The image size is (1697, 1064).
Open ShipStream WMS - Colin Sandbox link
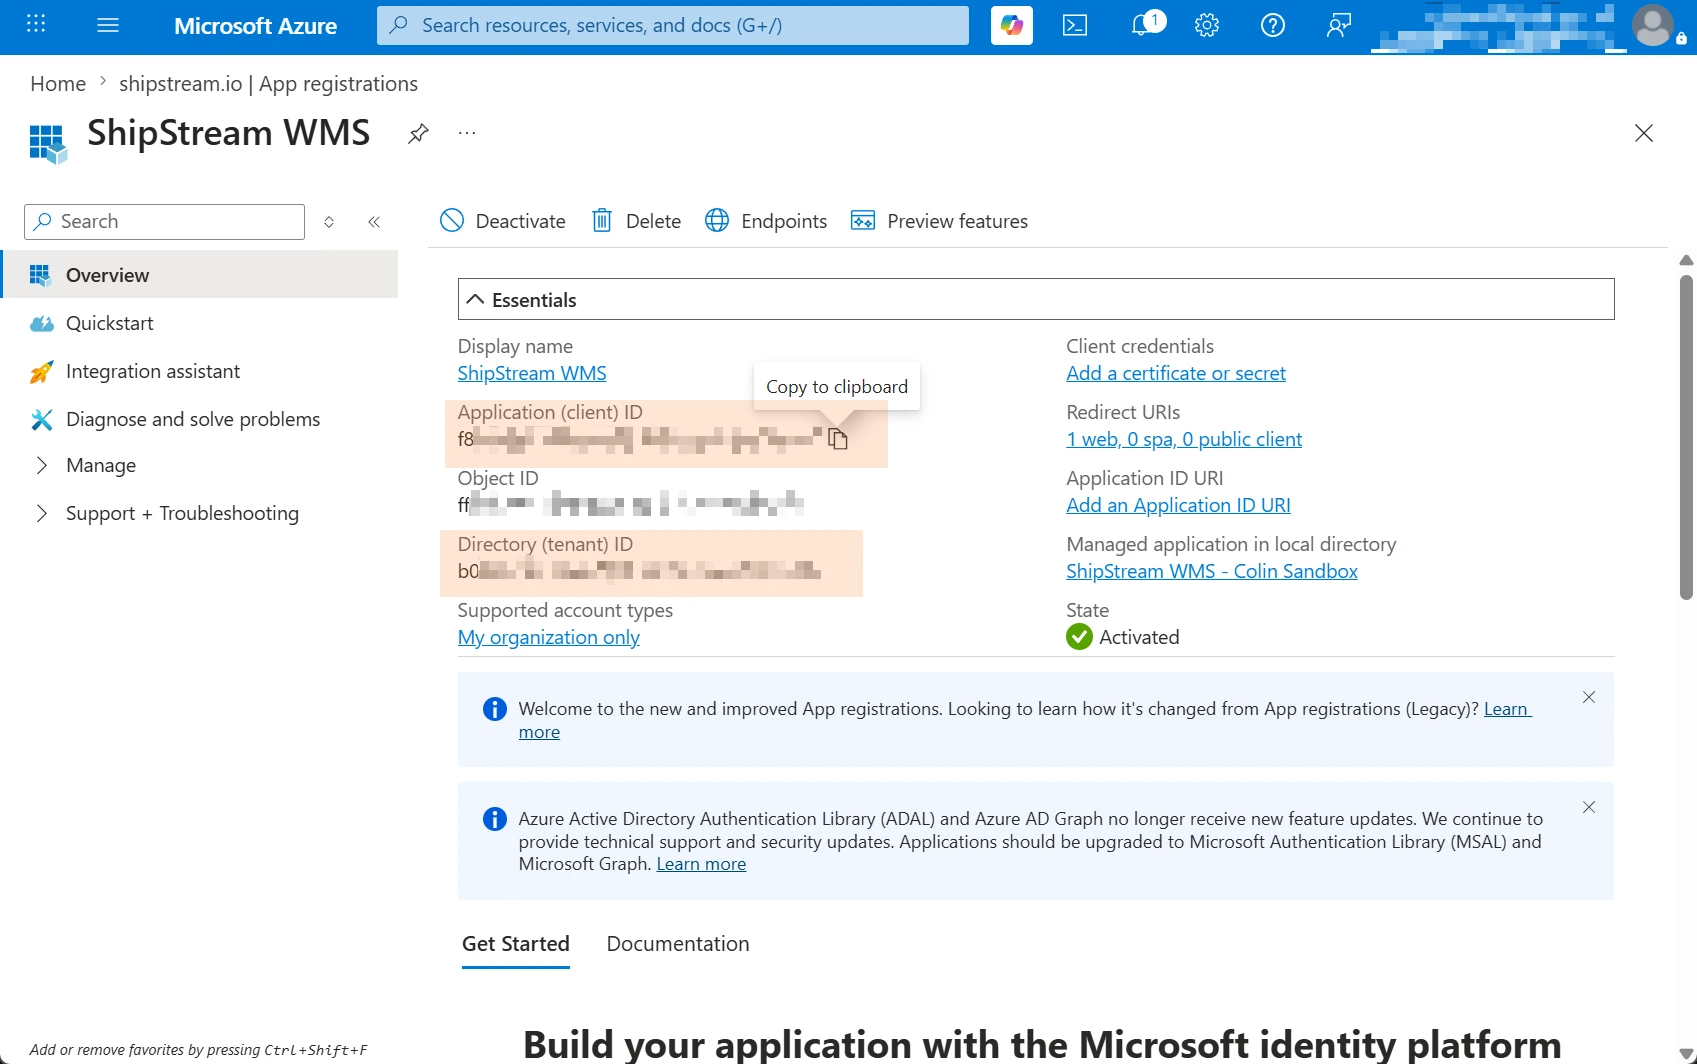tap(1212, 571)
